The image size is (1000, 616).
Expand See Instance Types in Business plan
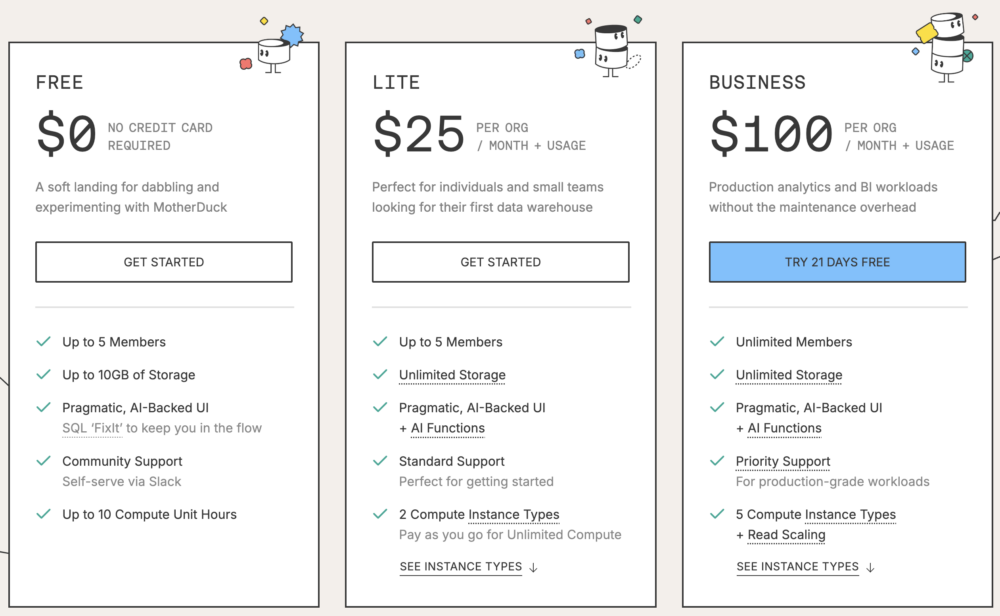coord(798,567)
